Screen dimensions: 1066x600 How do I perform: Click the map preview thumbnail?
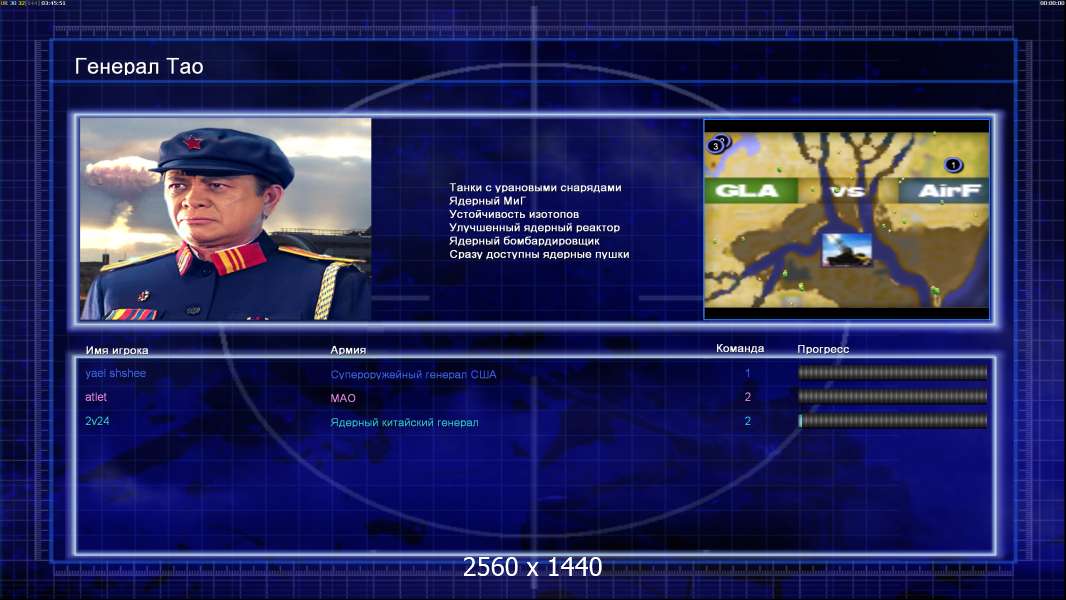pyautogui.click(x=846, y=219)
